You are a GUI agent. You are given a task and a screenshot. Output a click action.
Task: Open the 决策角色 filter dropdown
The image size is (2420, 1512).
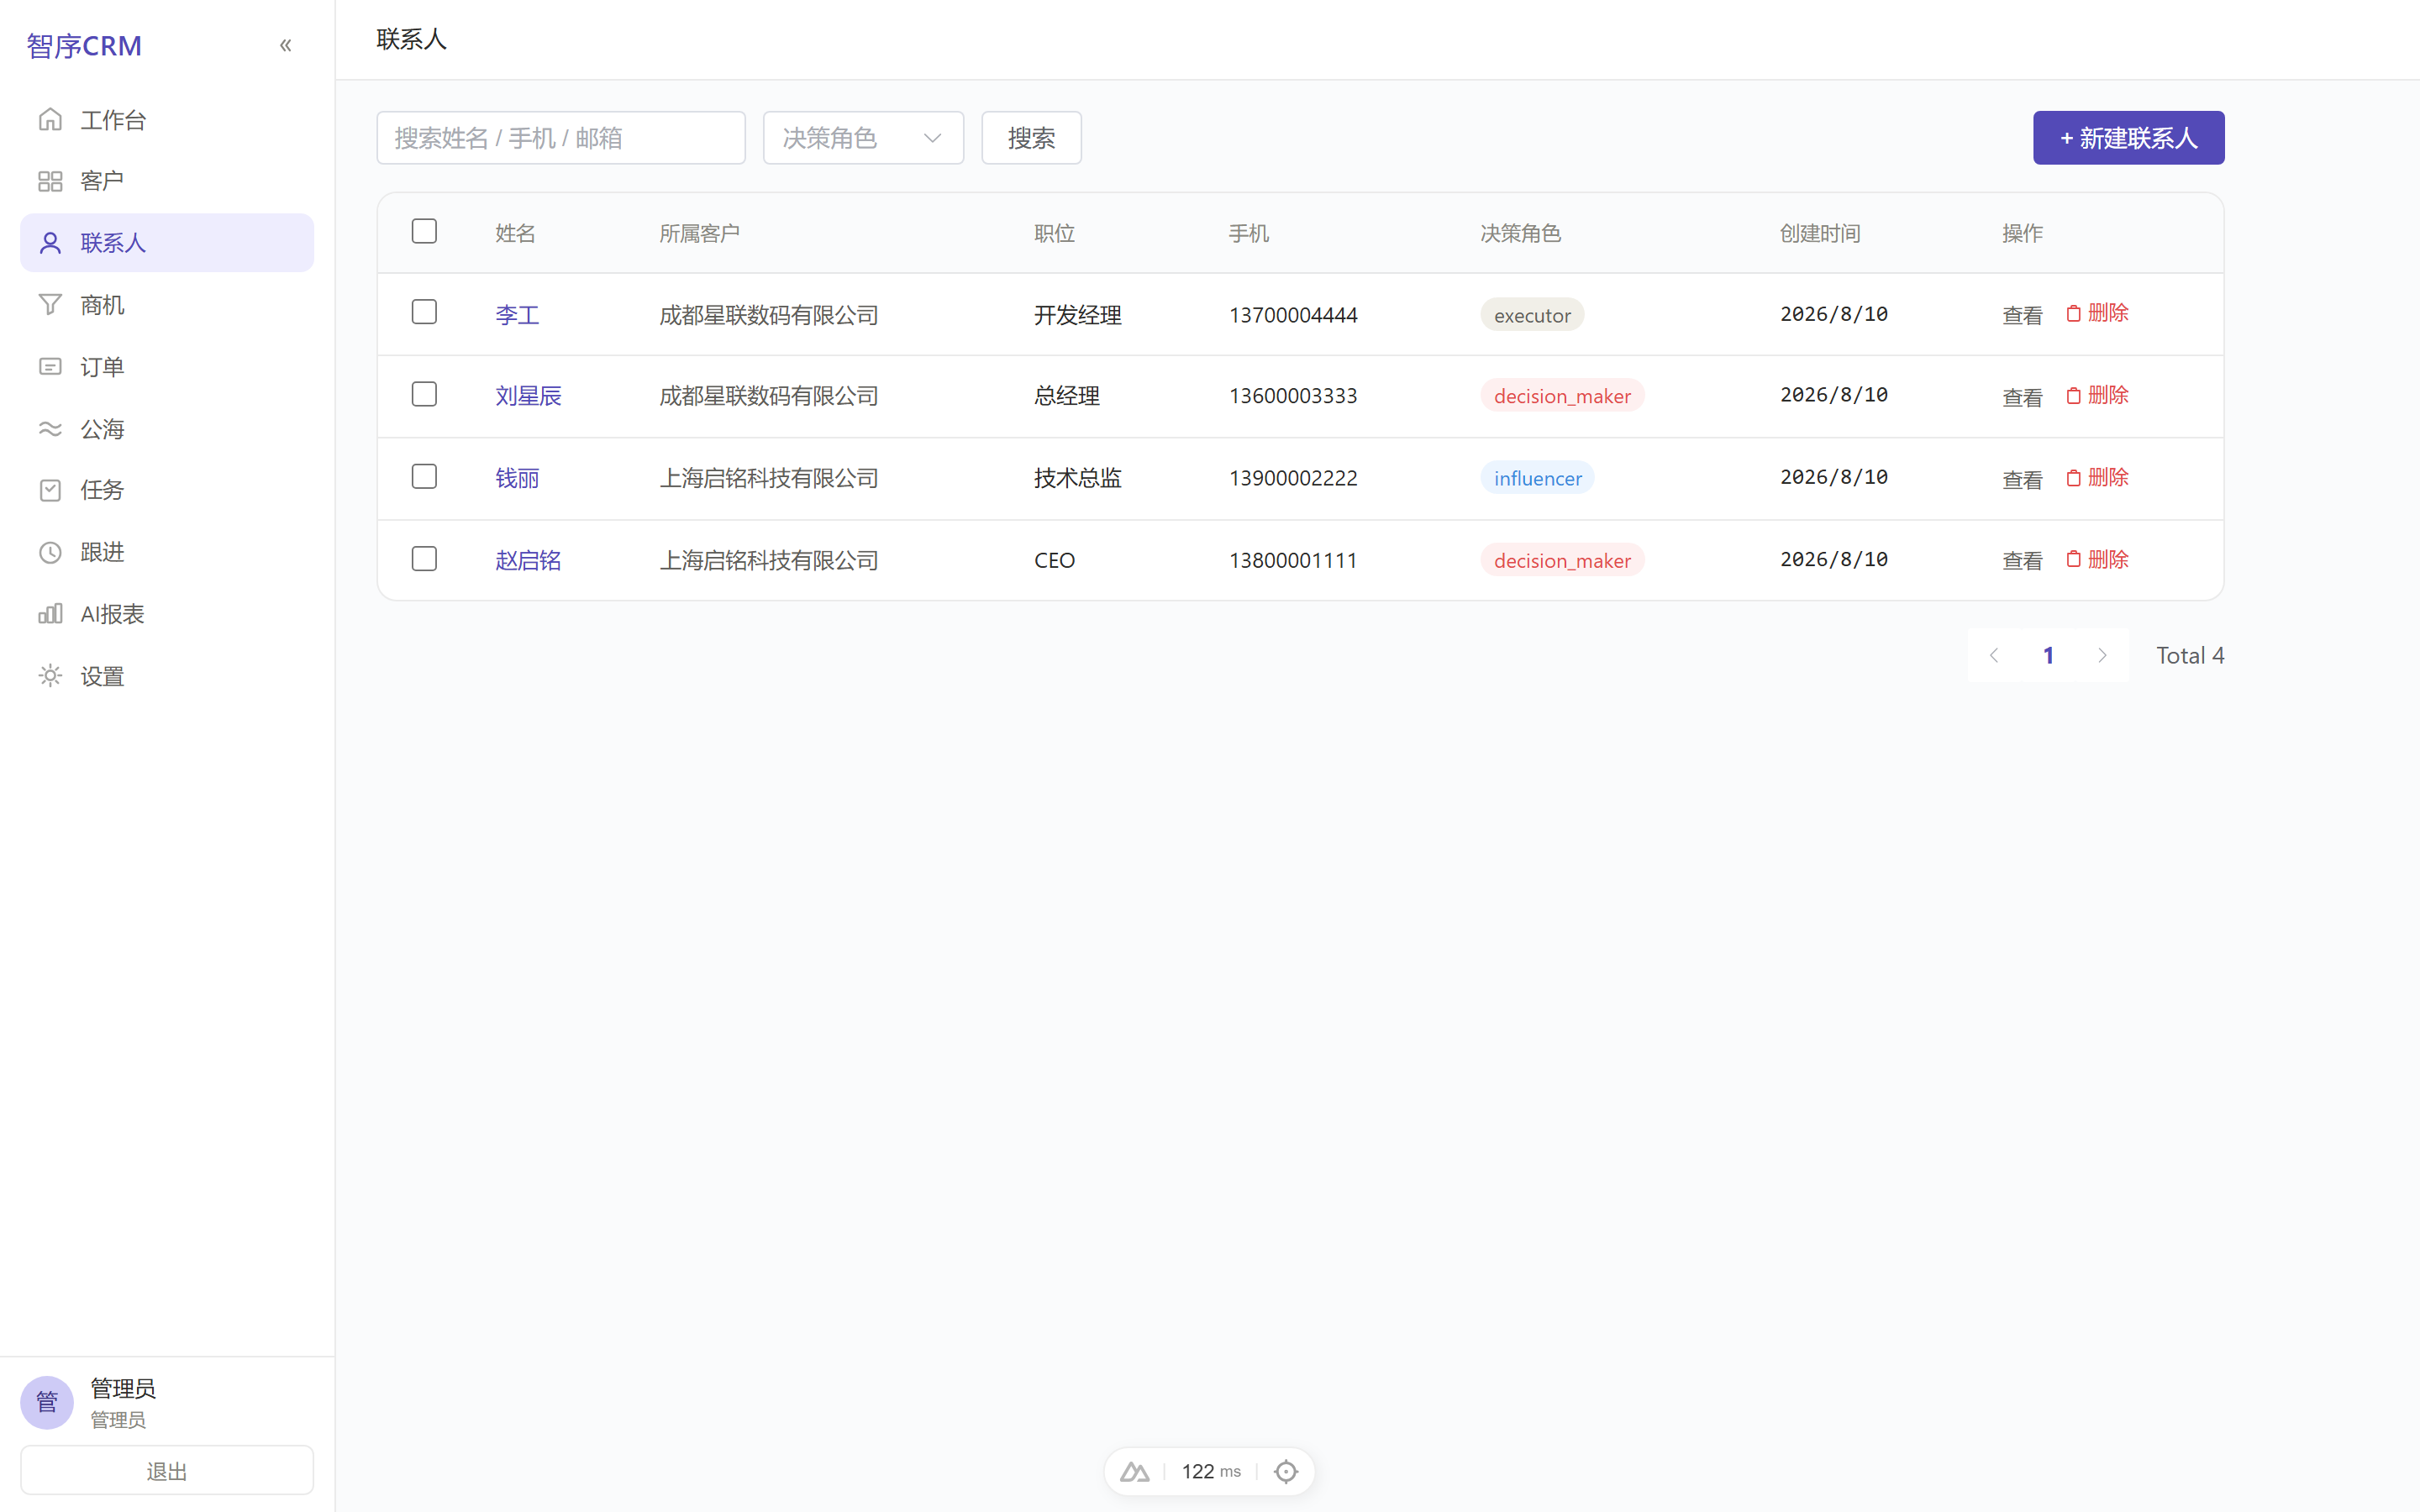863,138
